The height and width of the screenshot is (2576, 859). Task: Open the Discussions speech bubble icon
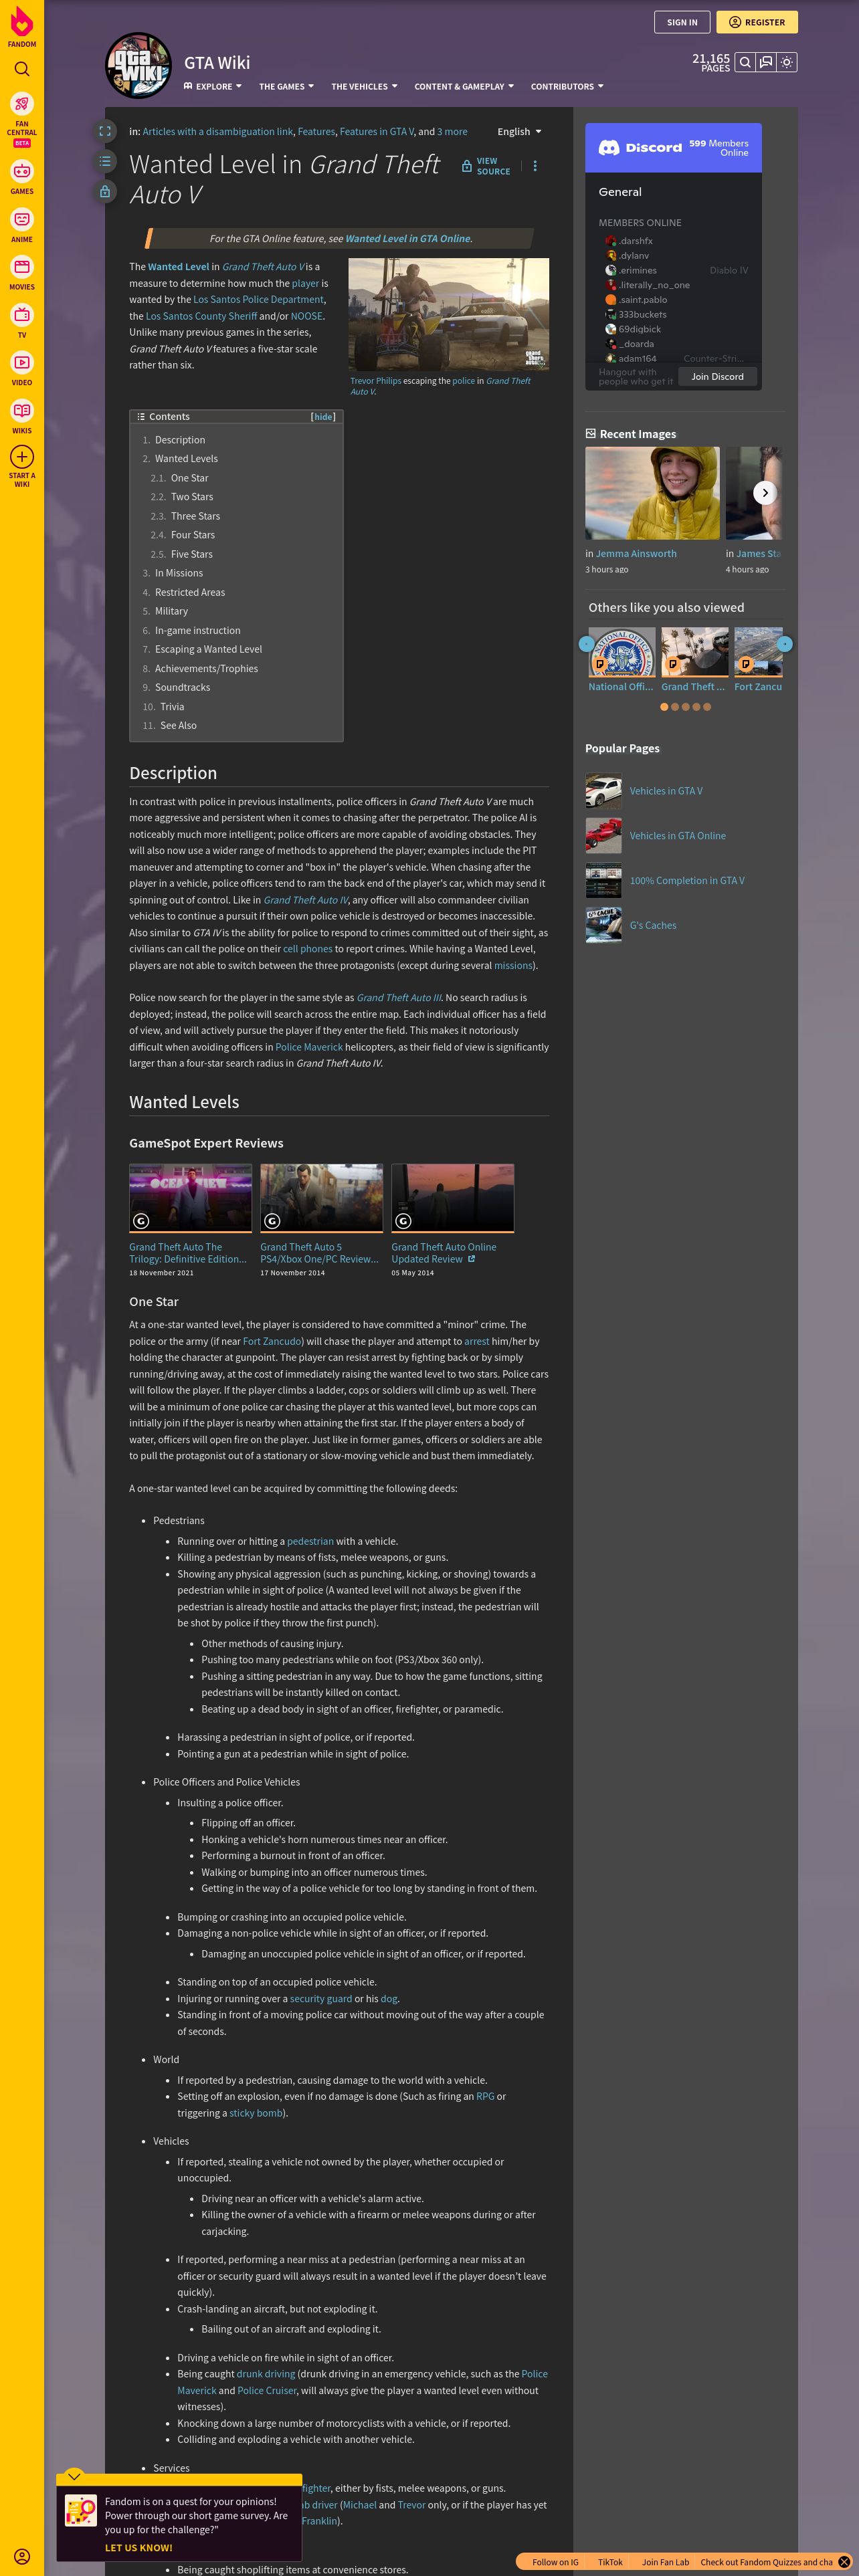pyautogui.click(x=766, y=62)
